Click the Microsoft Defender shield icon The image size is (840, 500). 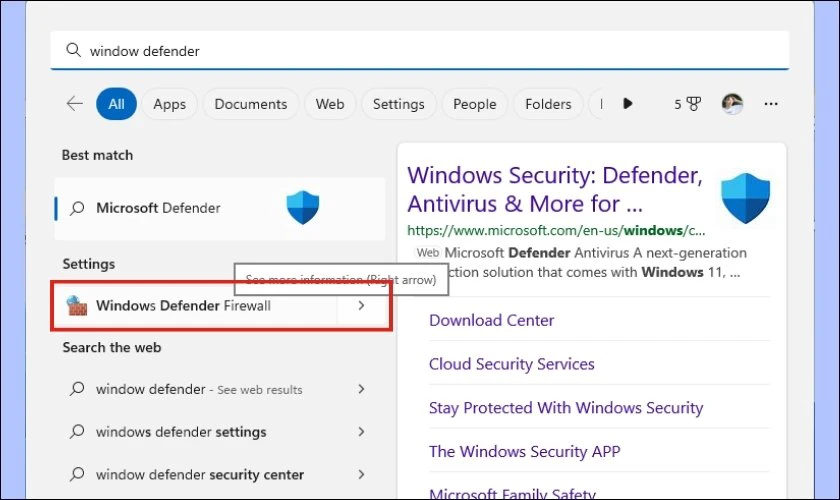pyautogui.click(x=303, y=207)
